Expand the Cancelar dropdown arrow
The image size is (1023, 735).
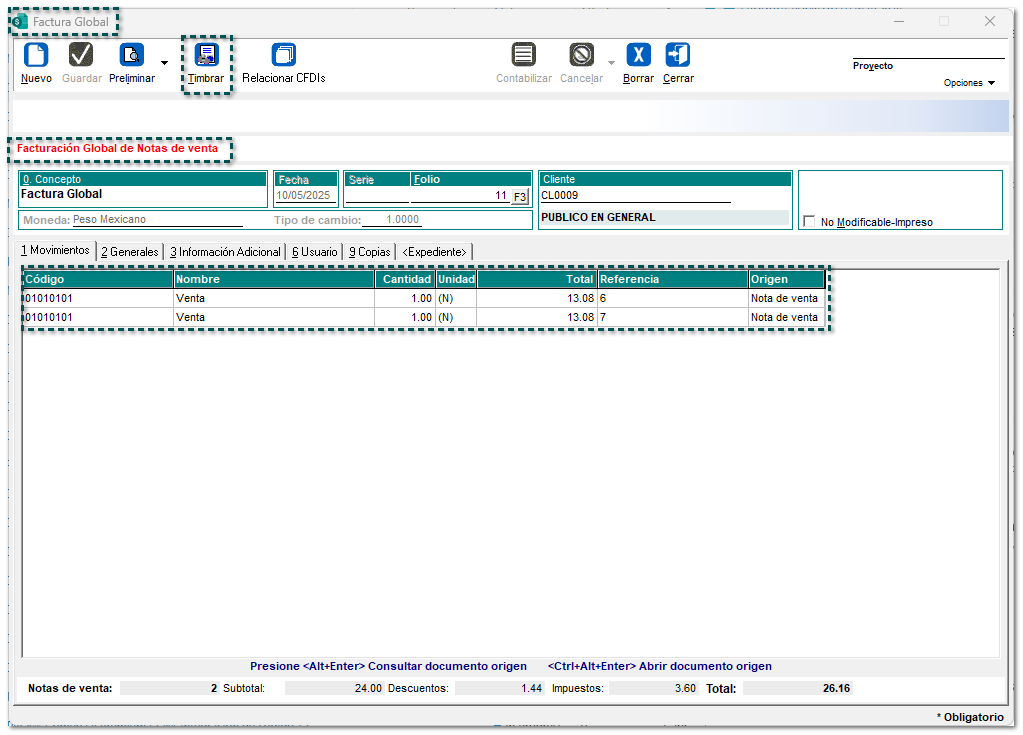pyautogui.click(x=610, y=63)
